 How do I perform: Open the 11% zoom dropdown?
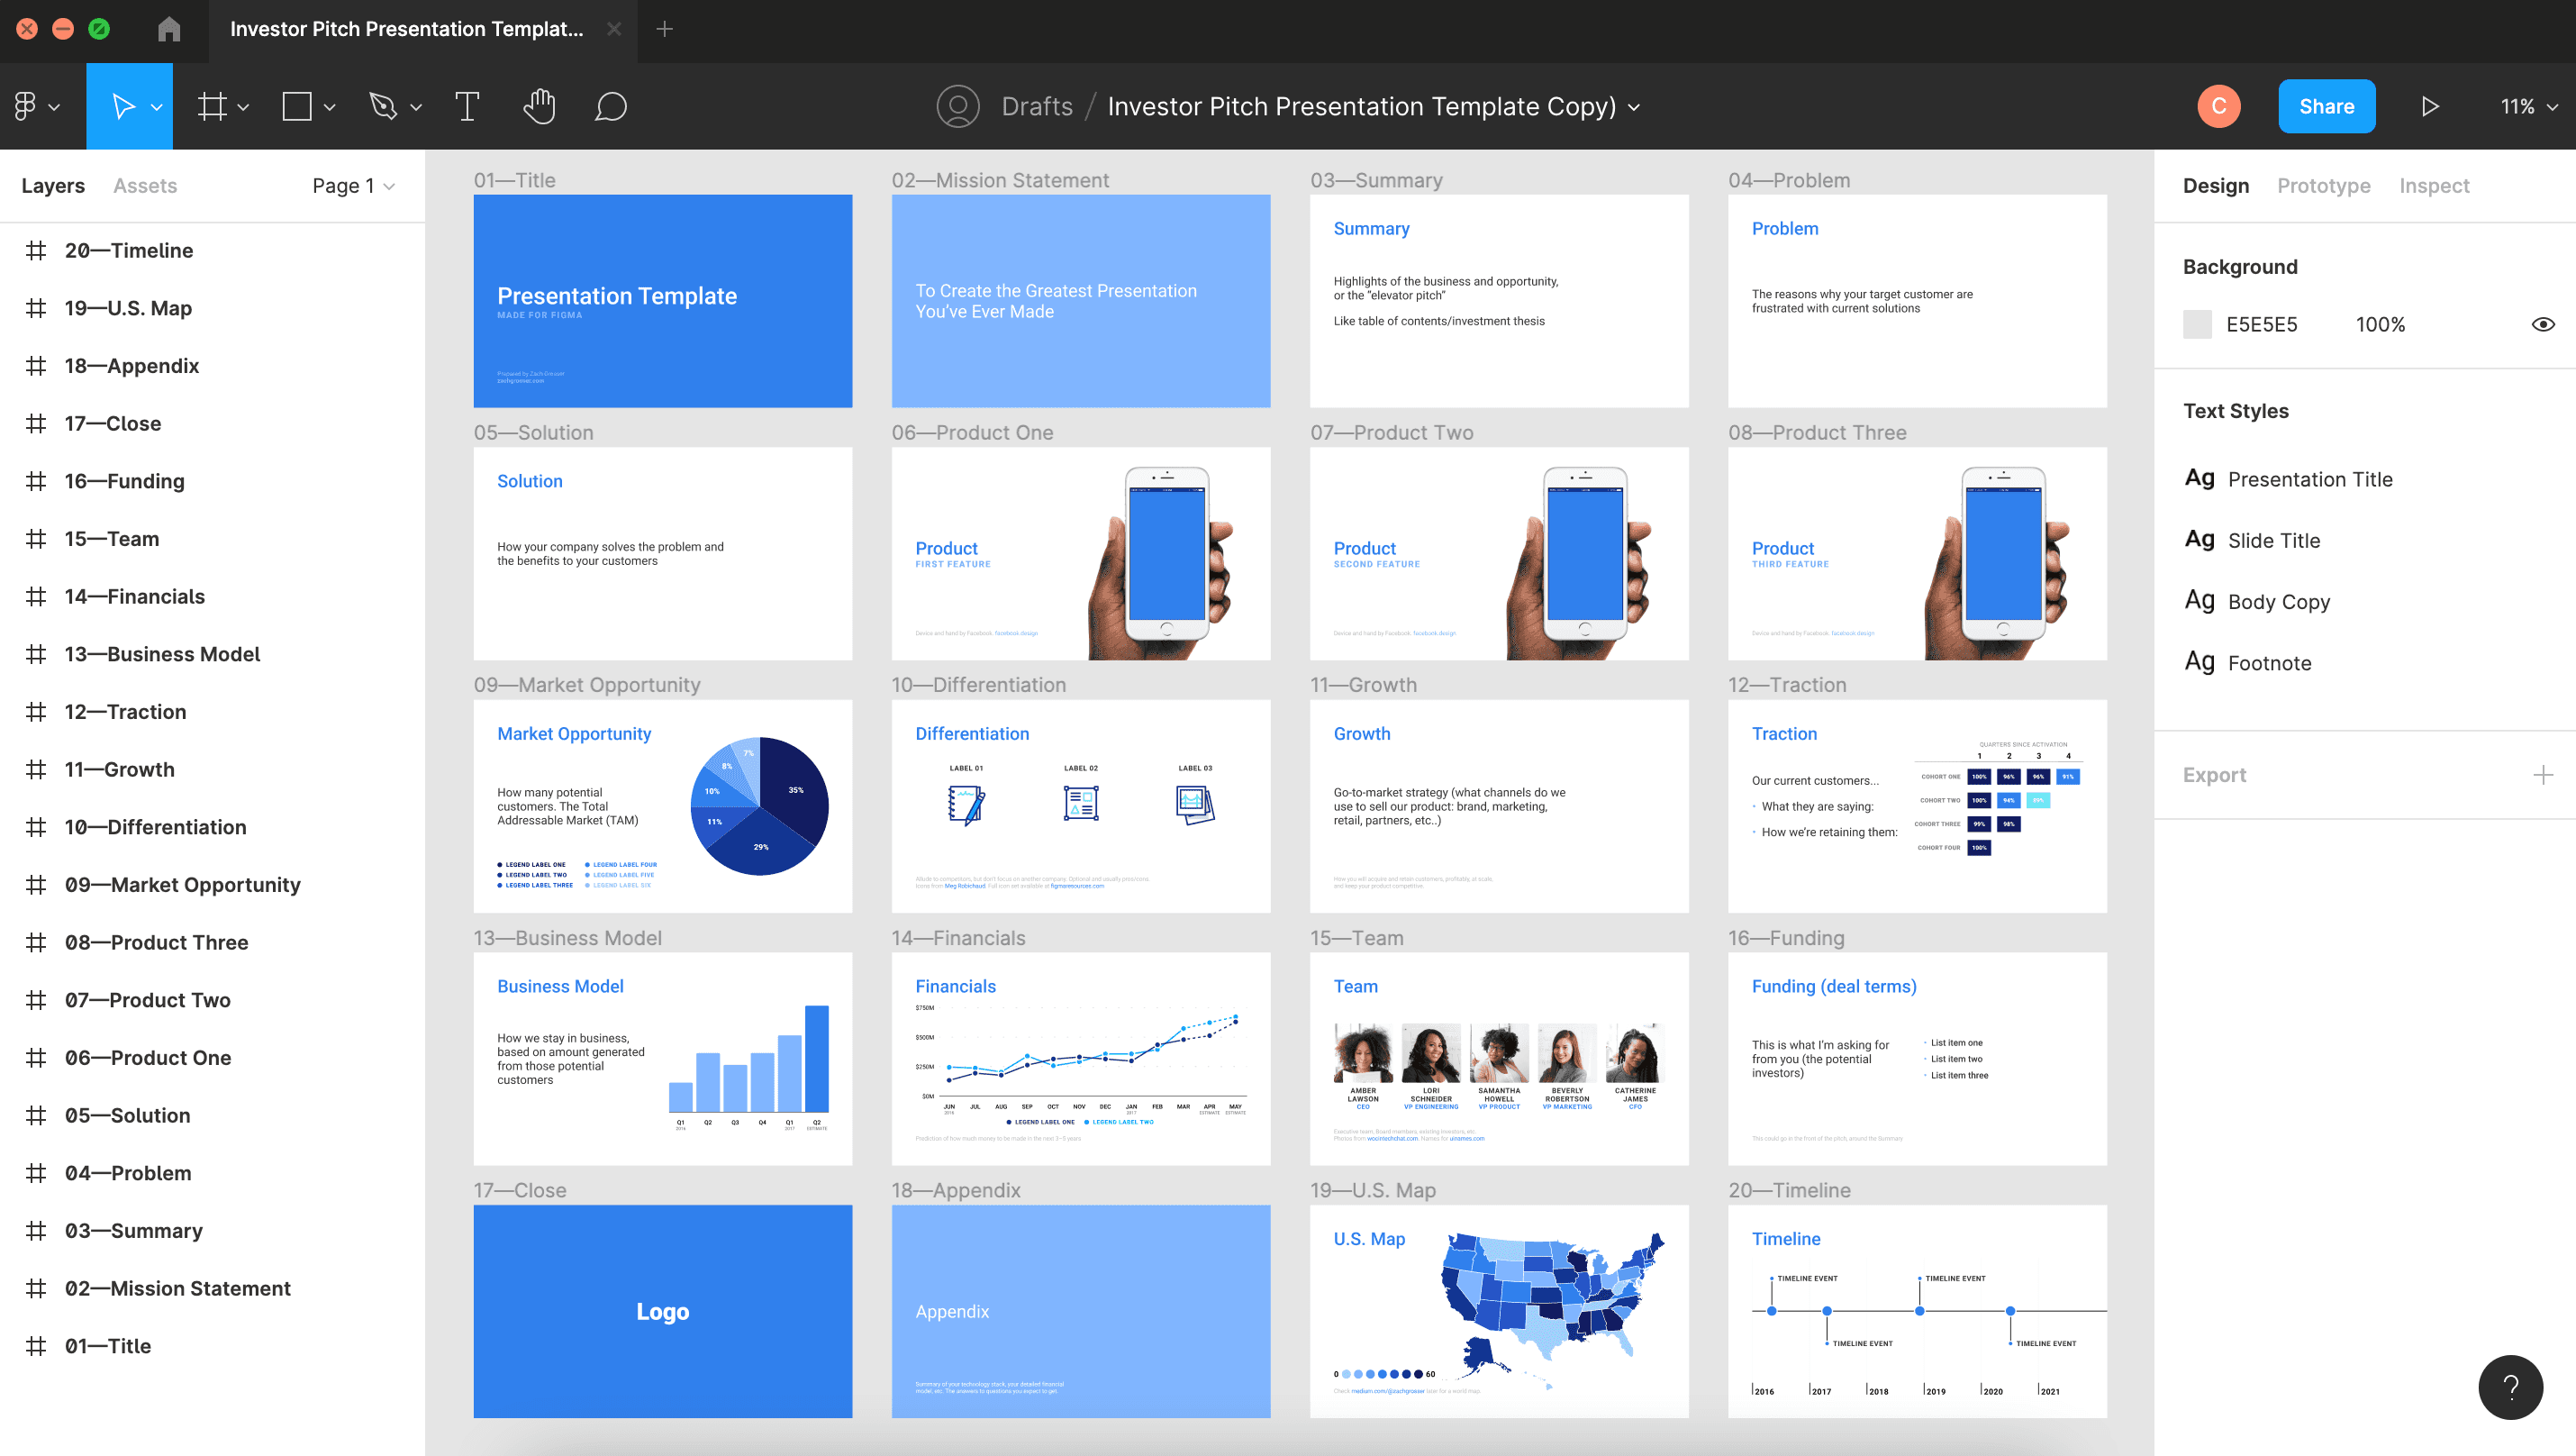point(2528,106)
